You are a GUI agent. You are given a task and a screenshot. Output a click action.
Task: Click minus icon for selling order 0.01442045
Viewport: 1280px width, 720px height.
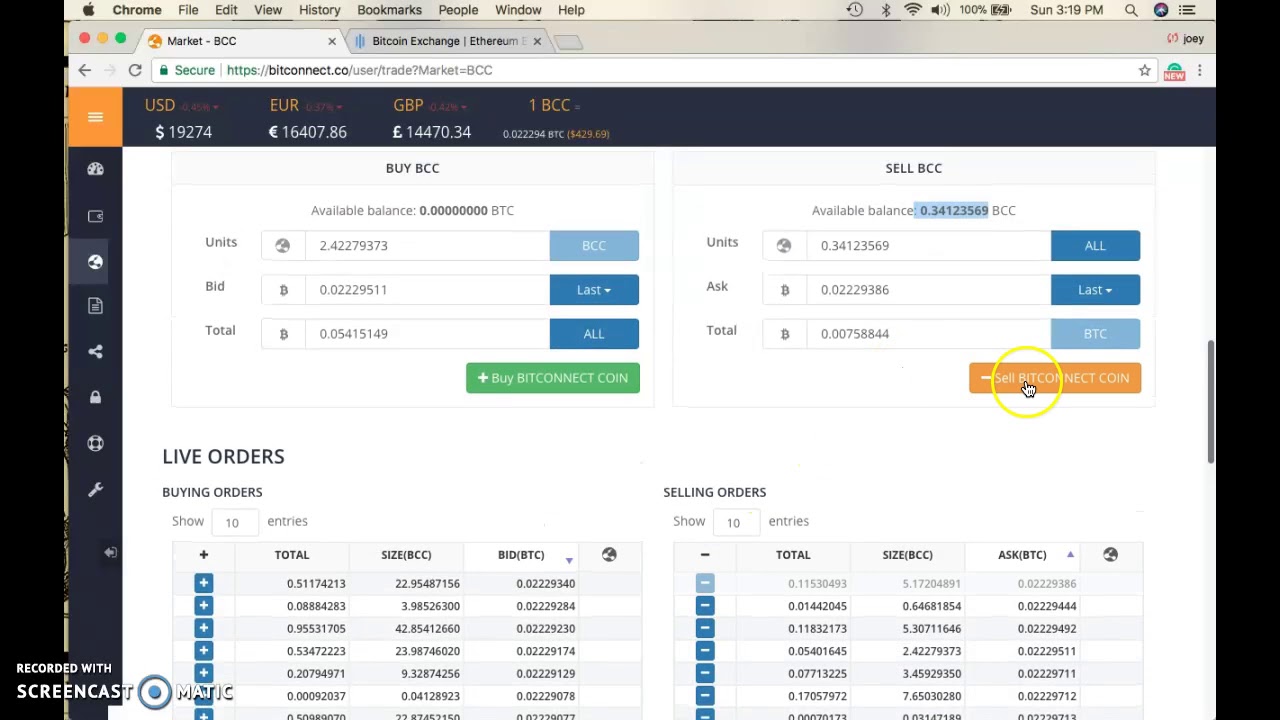pyautogui.click(x=705, y=606)
